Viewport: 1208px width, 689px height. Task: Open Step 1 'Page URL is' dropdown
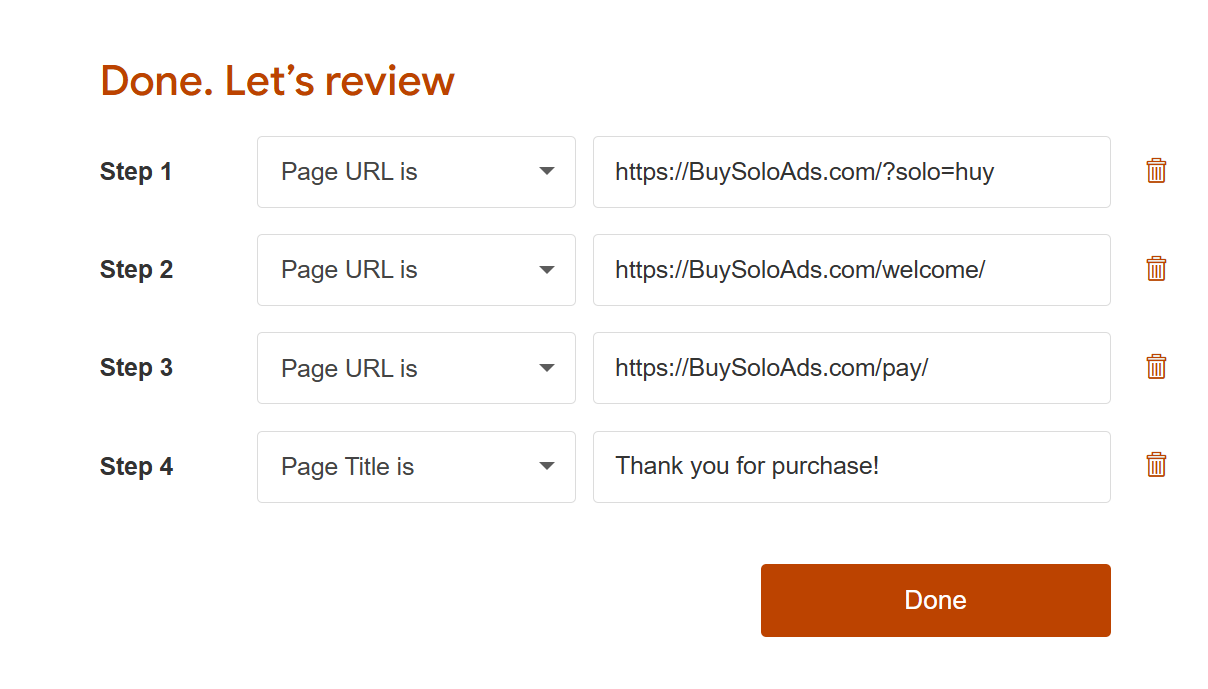point(415,172)
